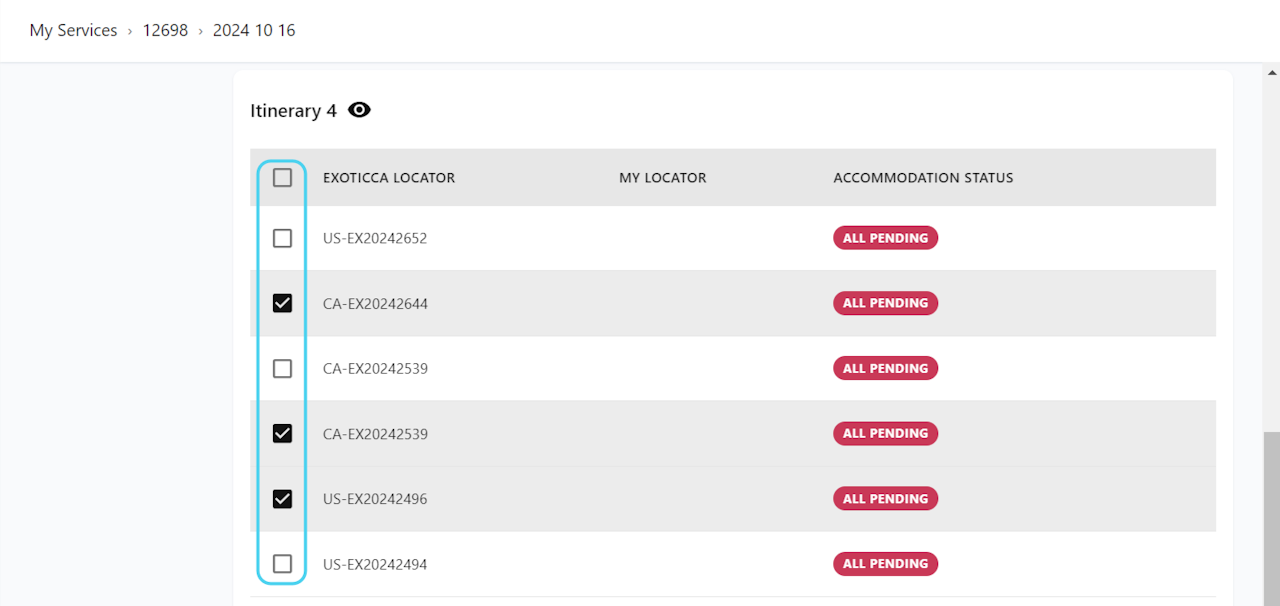Screen dimensions: 1280x606
Task: Click All Pending badge for US-EX20242494
Action: 885,564
